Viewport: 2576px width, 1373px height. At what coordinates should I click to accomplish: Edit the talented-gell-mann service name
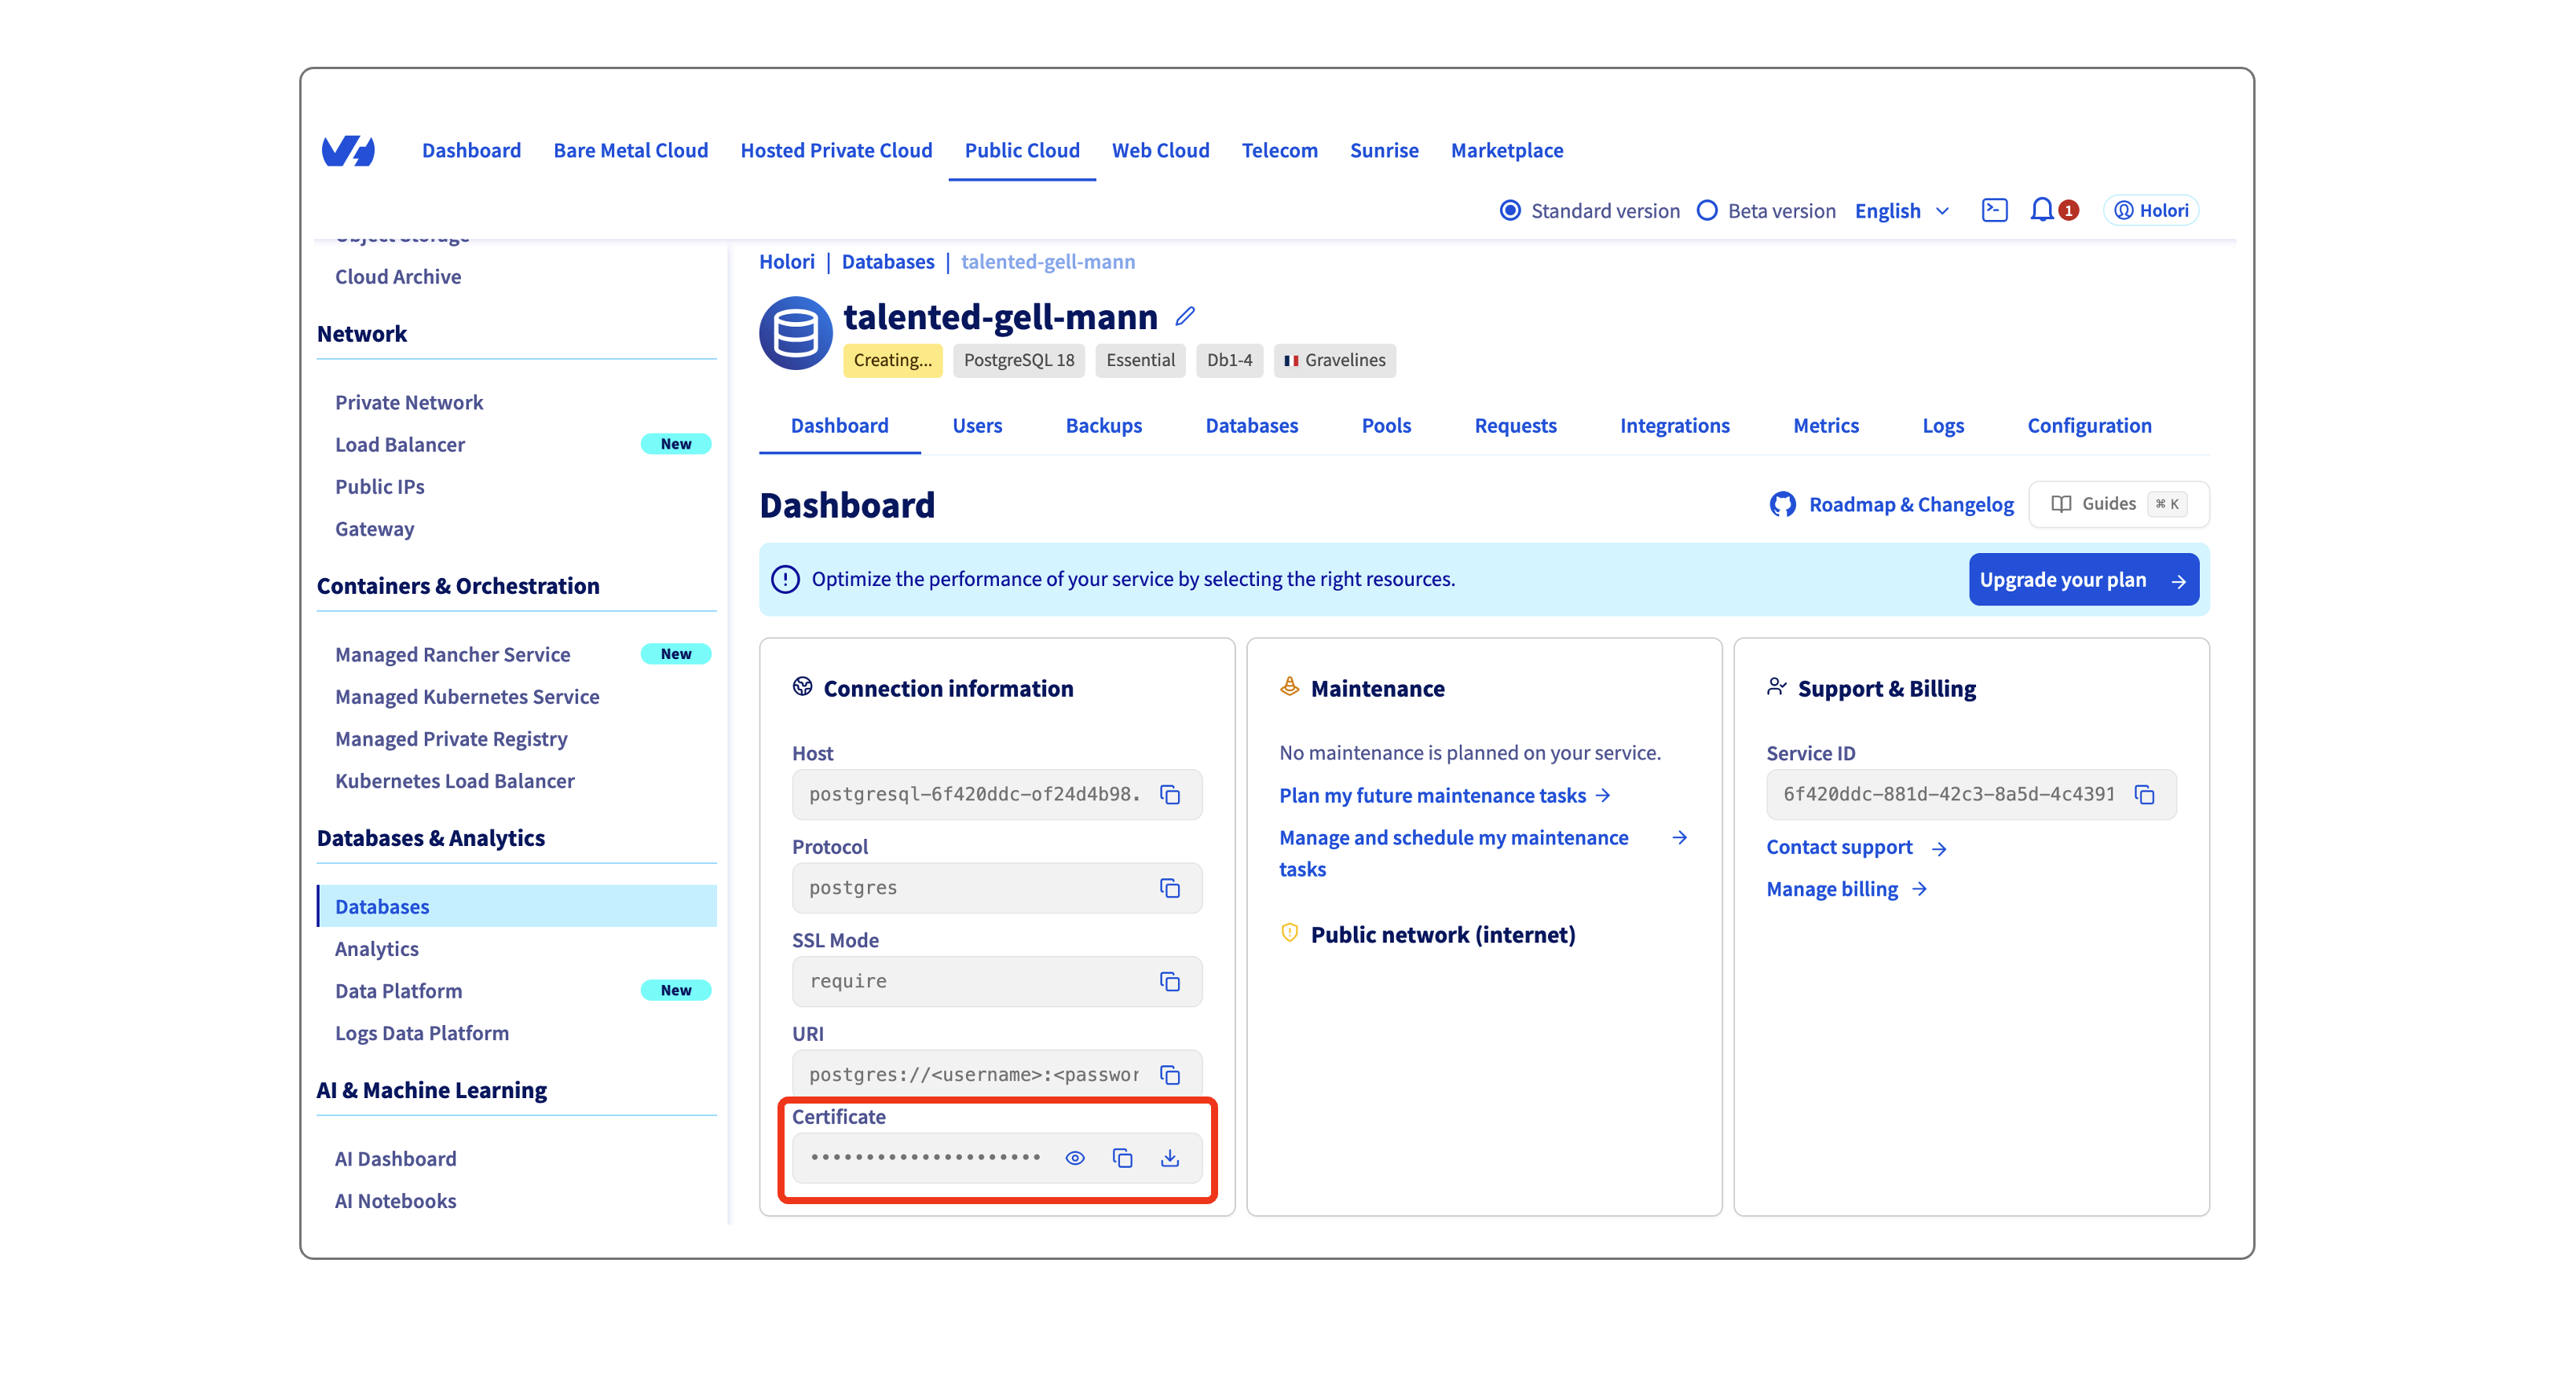pos(1186,315)
